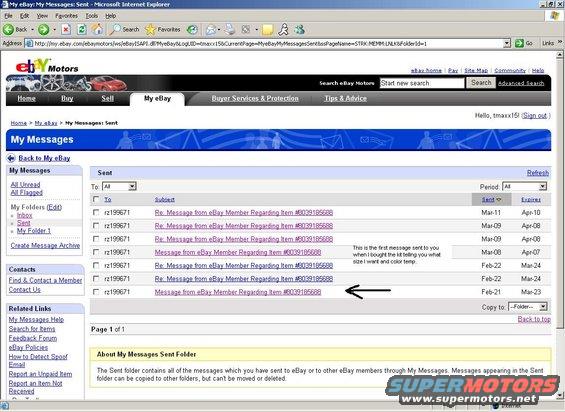Open the Favorites menu
The image size is (565, 412).
[x=66, y=16]
